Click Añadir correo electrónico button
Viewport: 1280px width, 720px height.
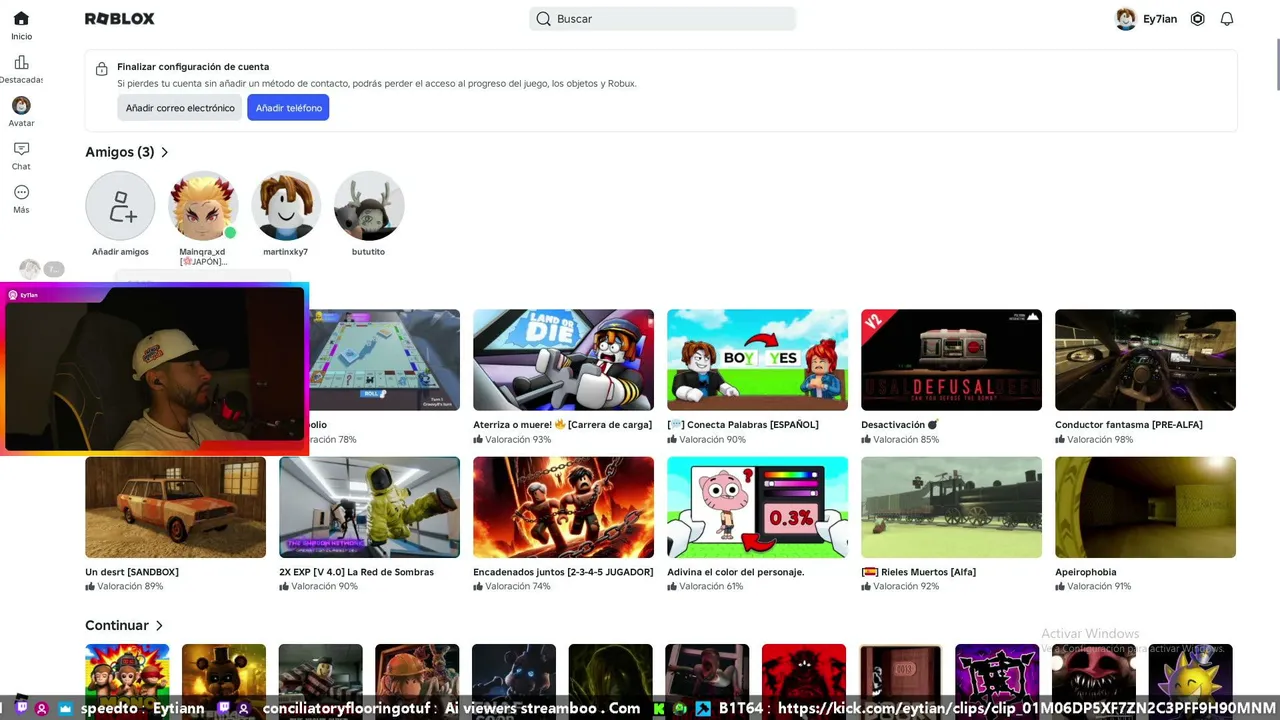(x=180, y=108)
